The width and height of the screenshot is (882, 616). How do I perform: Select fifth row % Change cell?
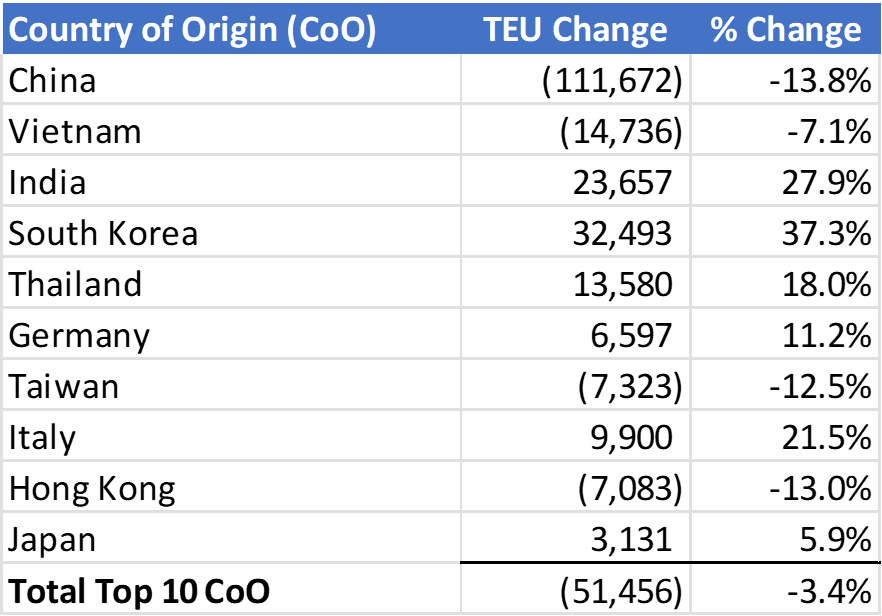(x=786, y=282)
